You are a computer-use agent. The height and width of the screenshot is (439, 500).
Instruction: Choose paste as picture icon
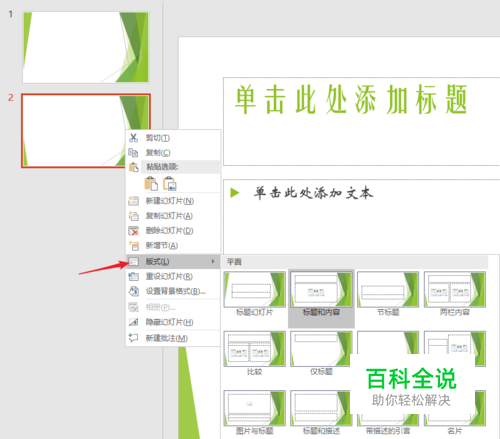coord(170,183)
